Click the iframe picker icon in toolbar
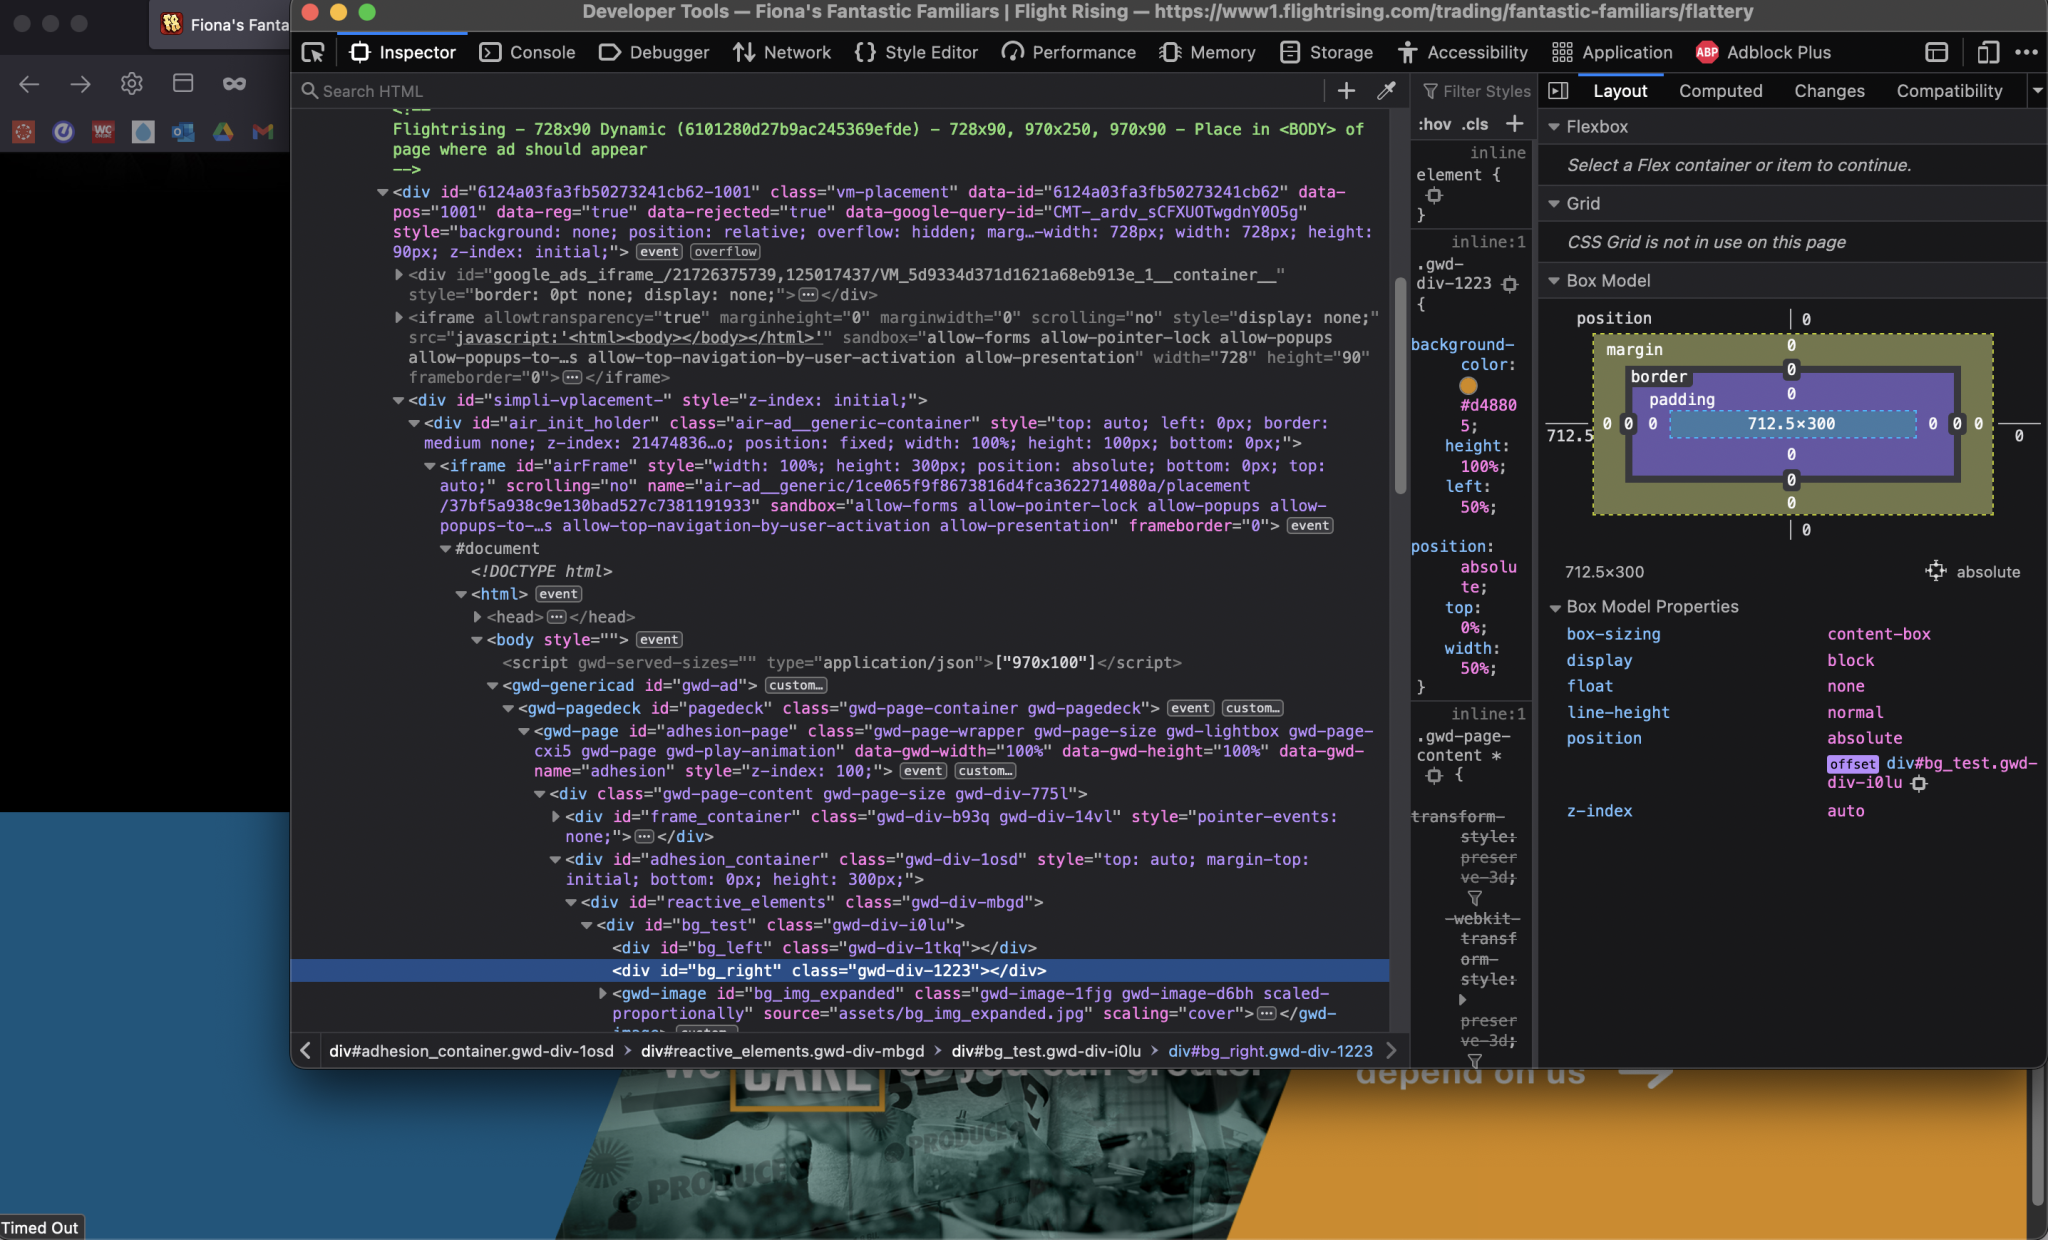Screen dimensions: 2048x1240 [x=1937, y=52]
